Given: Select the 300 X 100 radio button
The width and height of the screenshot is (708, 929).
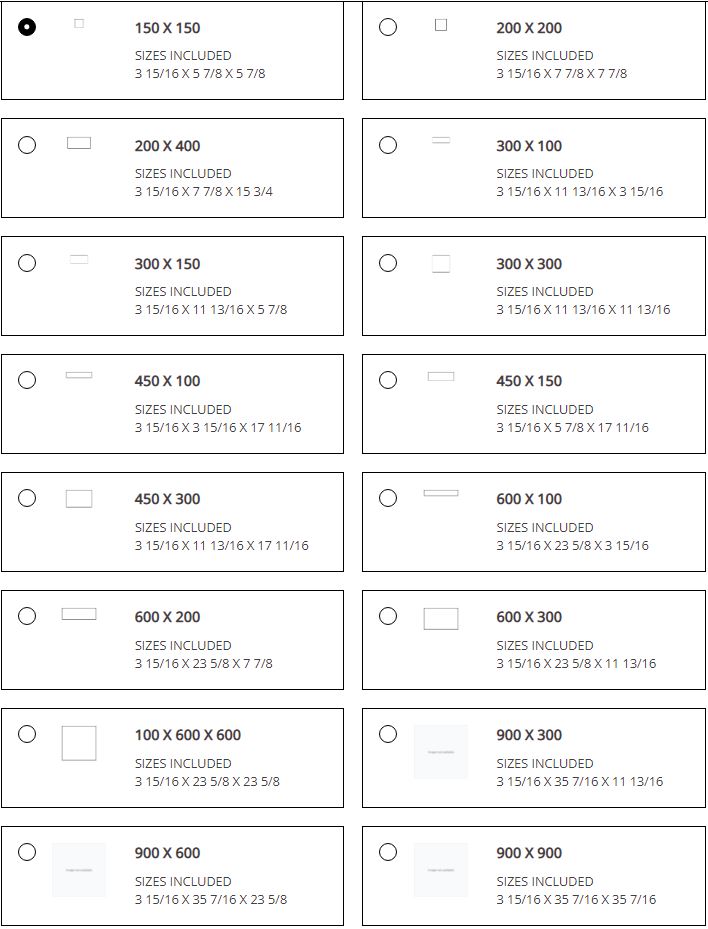Looking at the screenshot, I should tap(388, 145).
